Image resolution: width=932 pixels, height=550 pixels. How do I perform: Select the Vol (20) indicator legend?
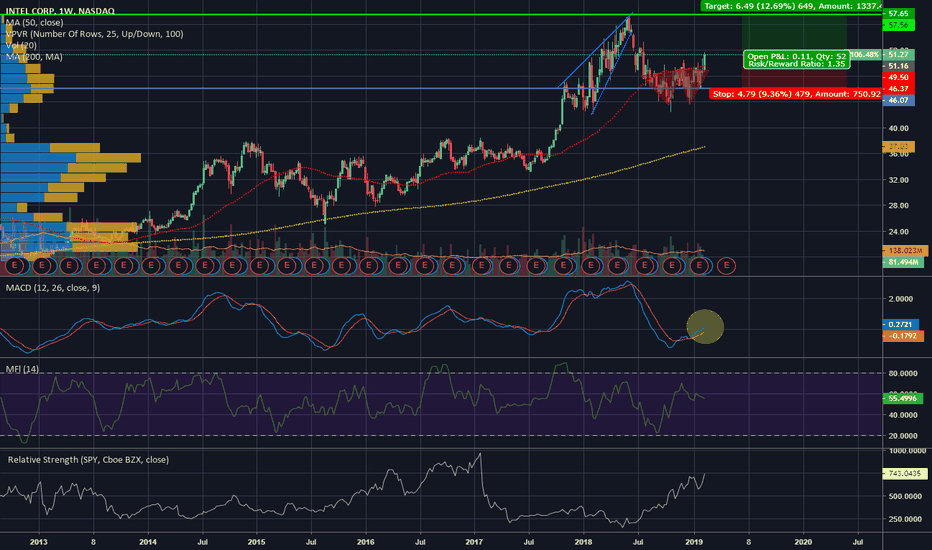(x=21, y=45)
